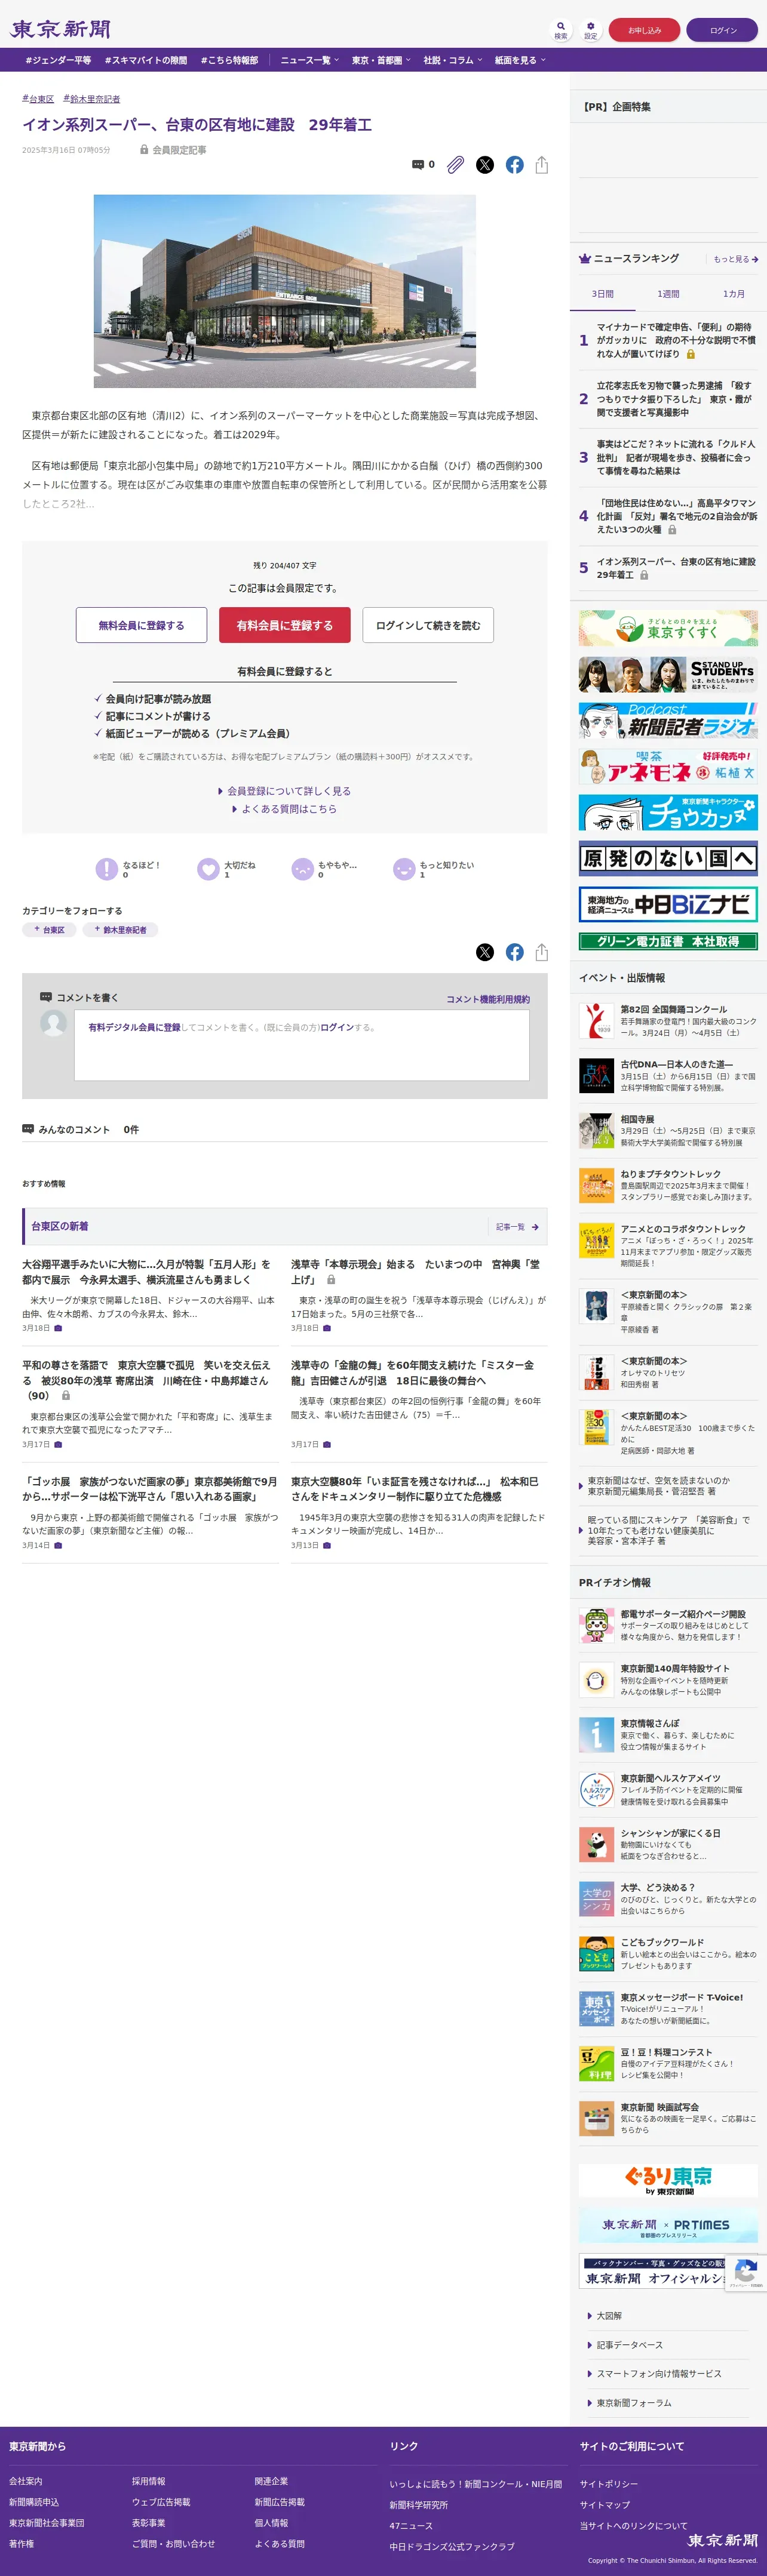React with the なるほど! exclamation icon

[107, 869]
